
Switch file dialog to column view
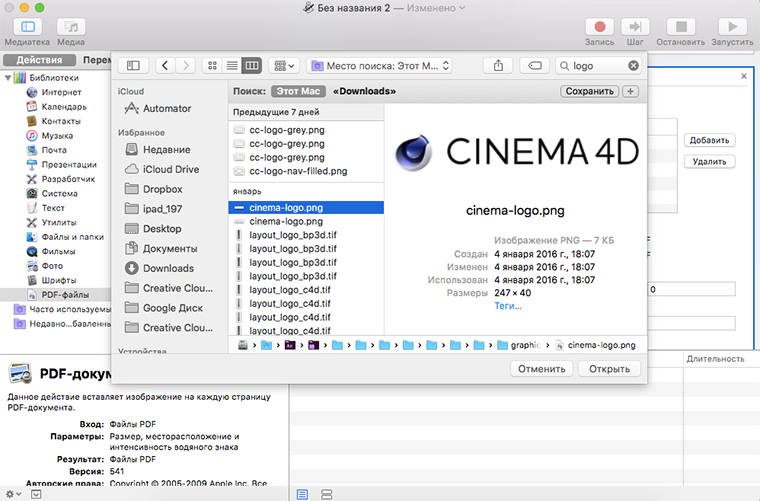pyautogui.click(x=252, y=65)
